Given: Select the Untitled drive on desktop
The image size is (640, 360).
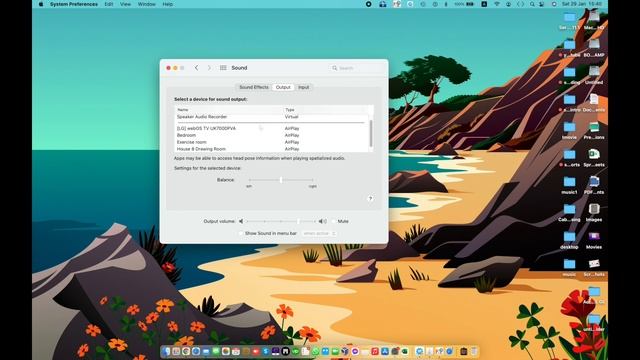Looking at the screenshot, I should pos(593,75).
